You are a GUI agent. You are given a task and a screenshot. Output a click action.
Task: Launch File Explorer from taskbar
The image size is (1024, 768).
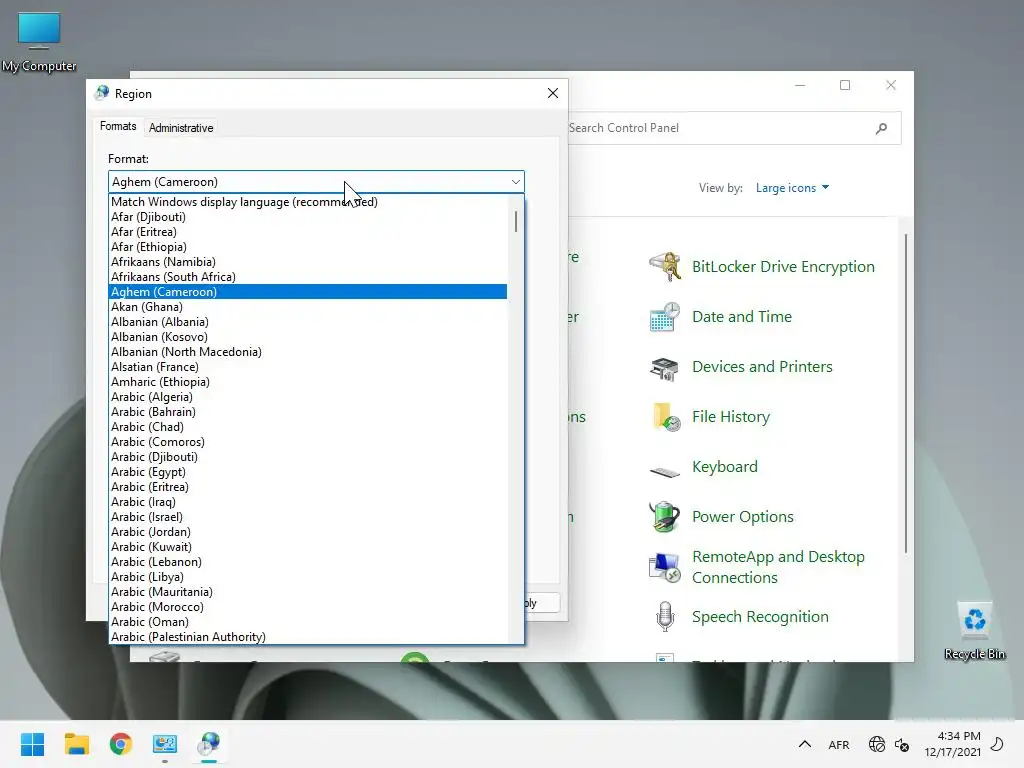coord(76,744)
